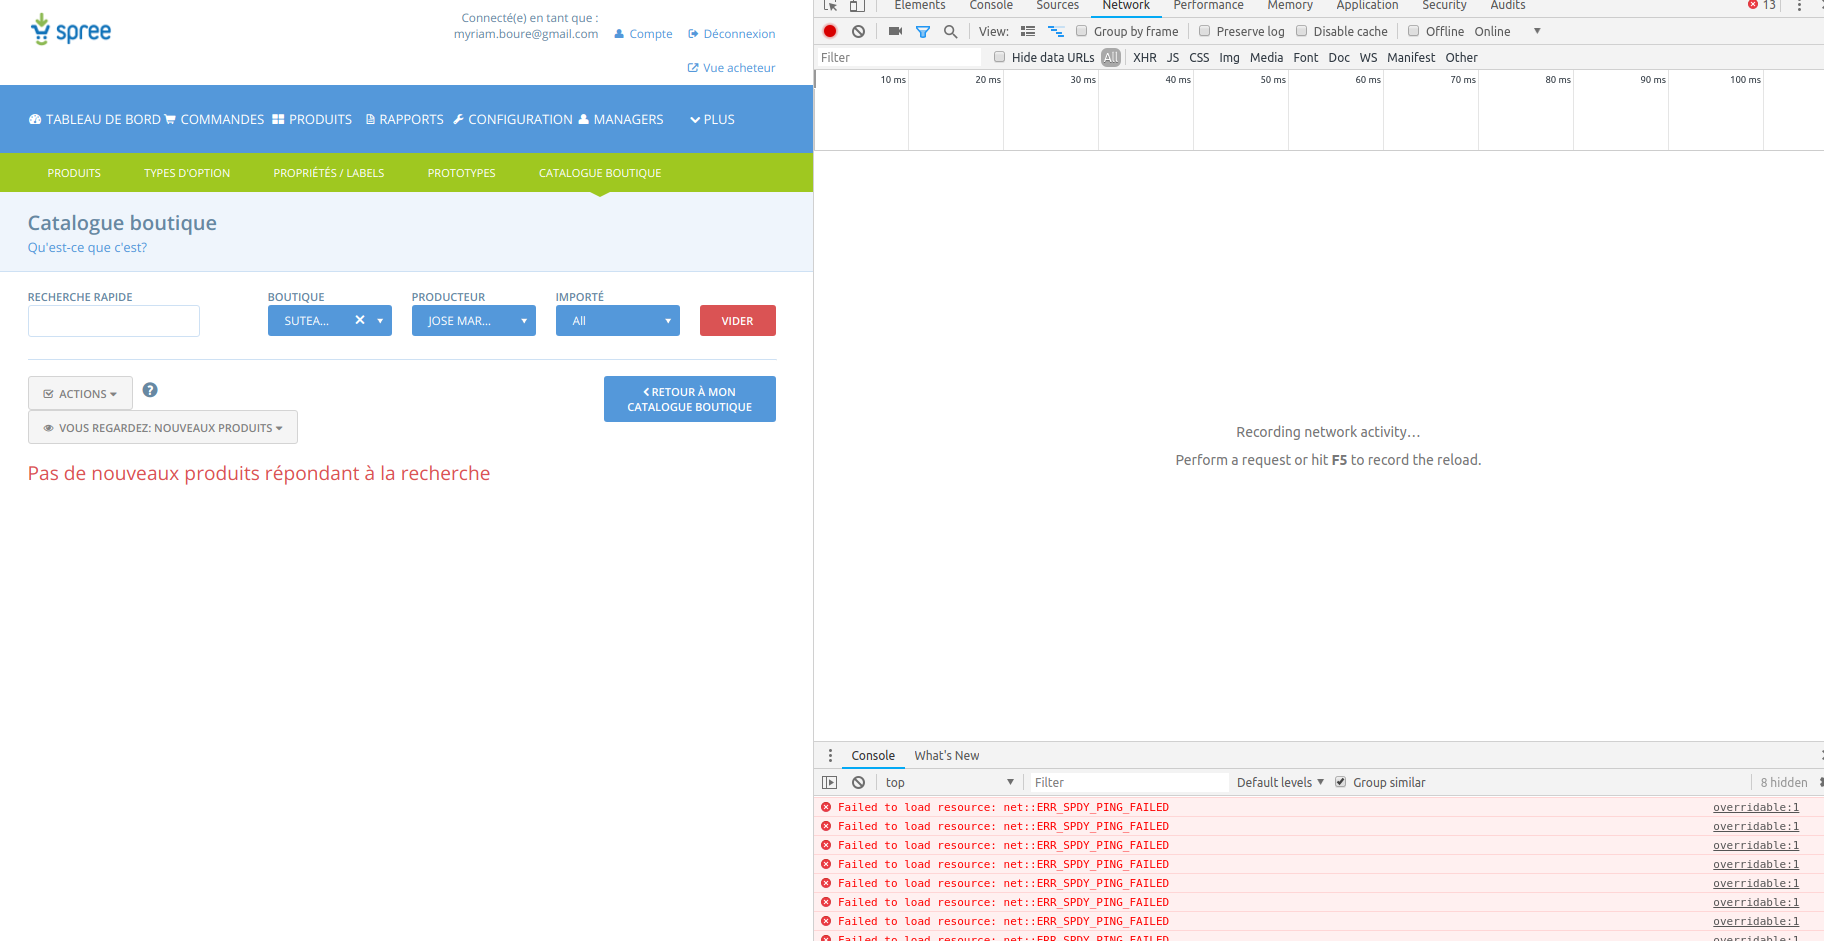Switch to Types d'option tab

(187, 173)
